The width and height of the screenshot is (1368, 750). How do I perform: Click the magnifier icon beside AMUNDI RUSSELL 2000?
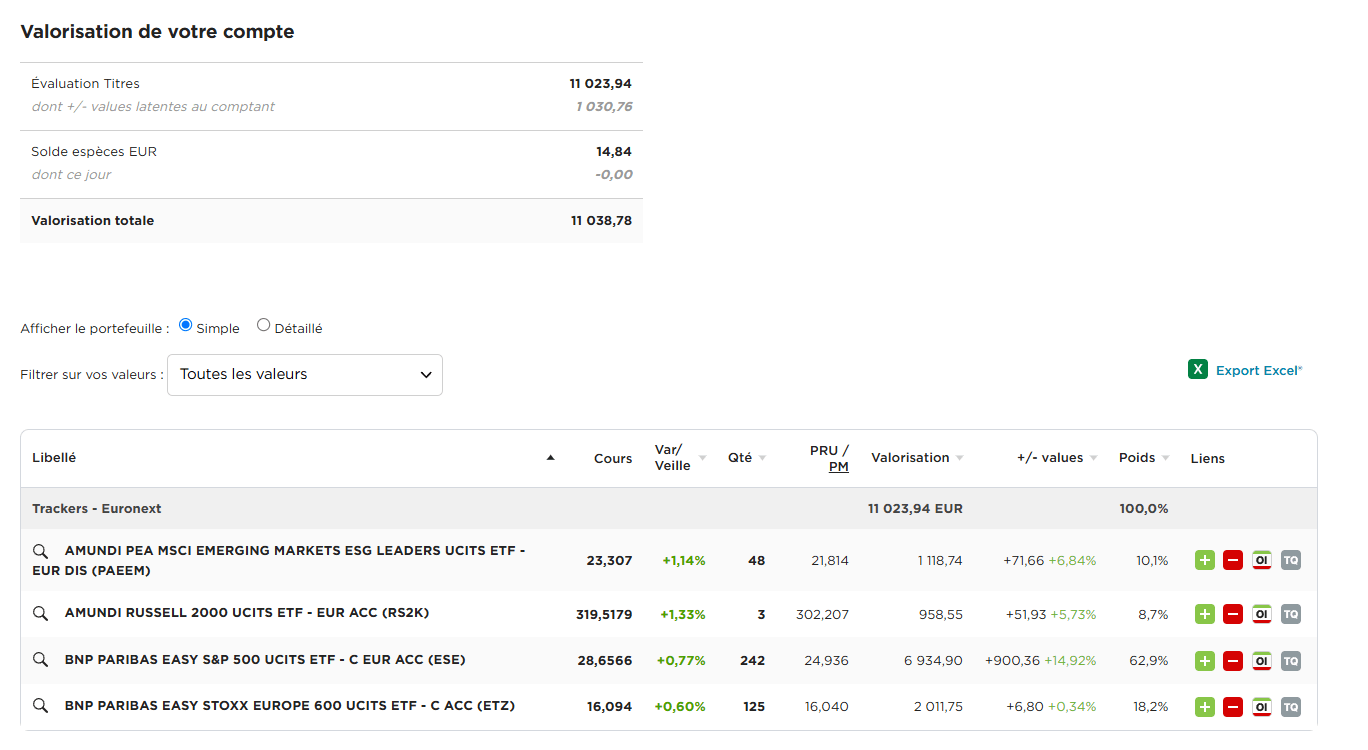pyautogui.click(x=40, y=613)
